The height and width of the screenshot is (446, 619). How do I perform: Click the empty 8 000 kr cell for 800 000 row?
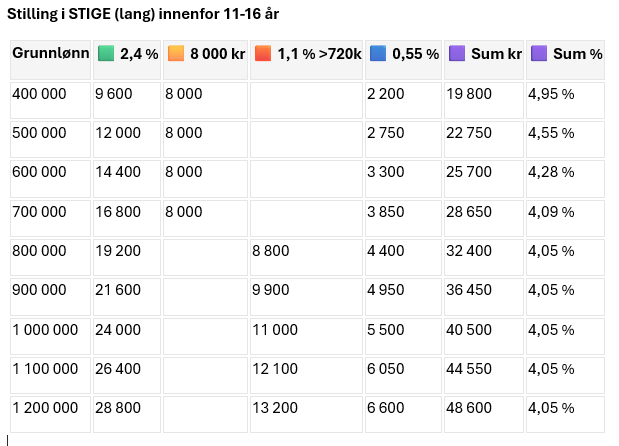205,257
